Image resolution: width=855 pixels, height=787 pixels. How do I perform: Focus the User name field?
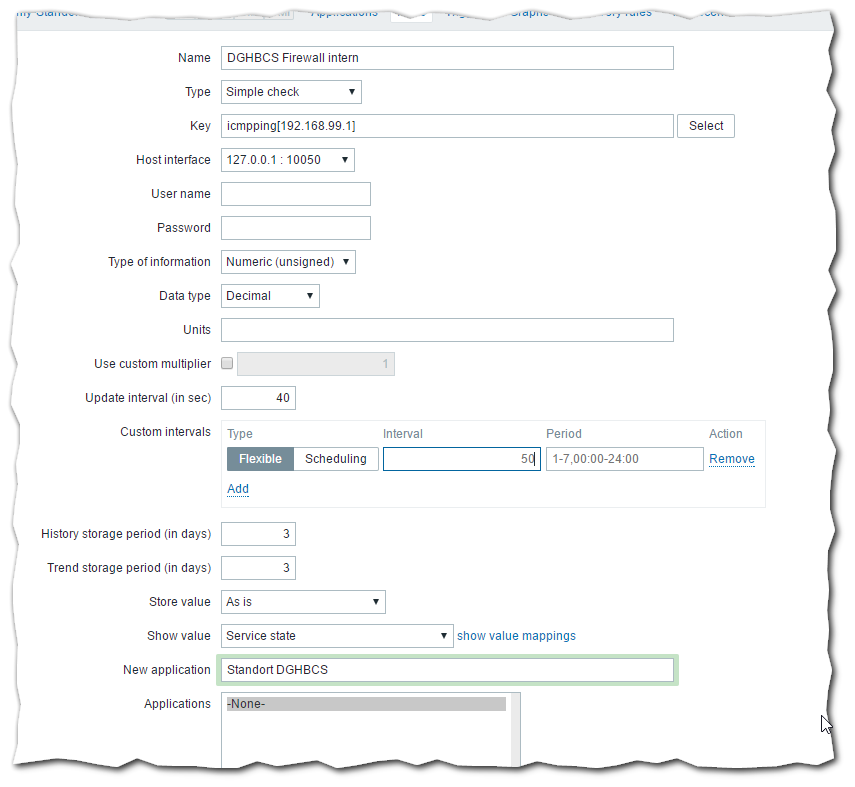(x=295, y=194)
